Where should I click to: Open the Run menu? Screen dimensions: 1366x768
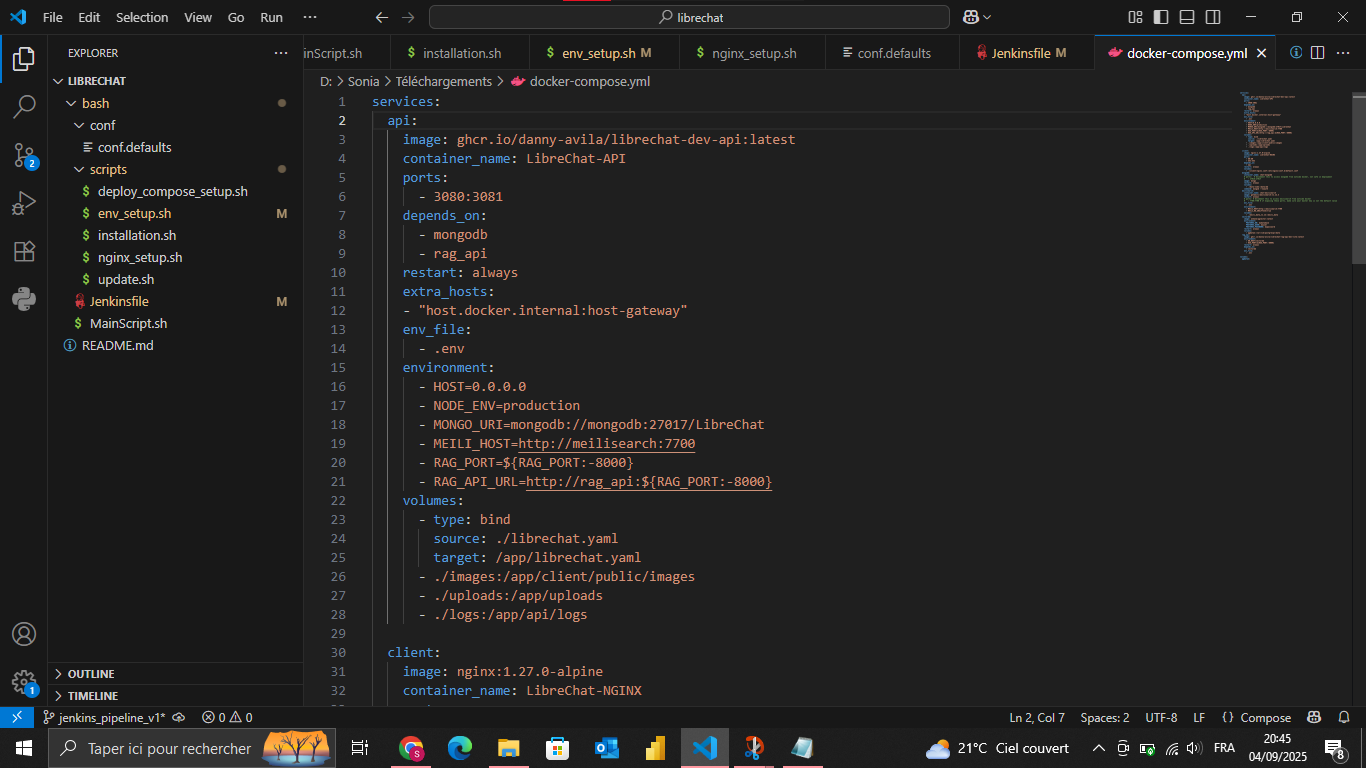[271, 17]
